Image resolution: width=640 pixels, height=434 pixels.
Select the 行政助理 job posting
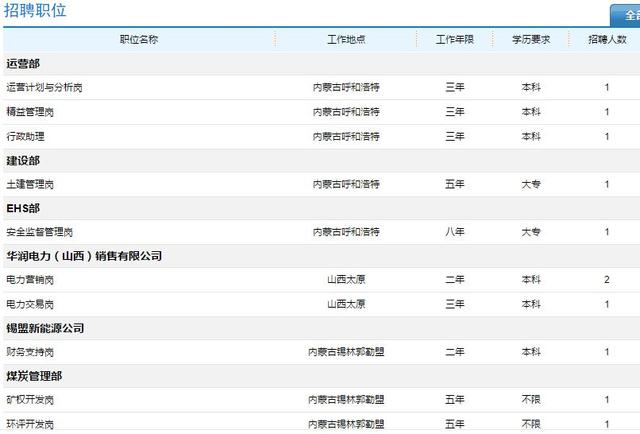(x=25, y=136)
